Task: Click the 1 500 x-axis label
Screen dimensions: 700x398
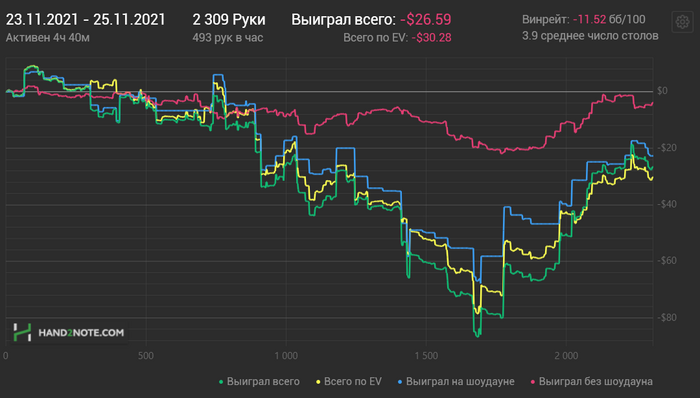Action: point(426,356)
